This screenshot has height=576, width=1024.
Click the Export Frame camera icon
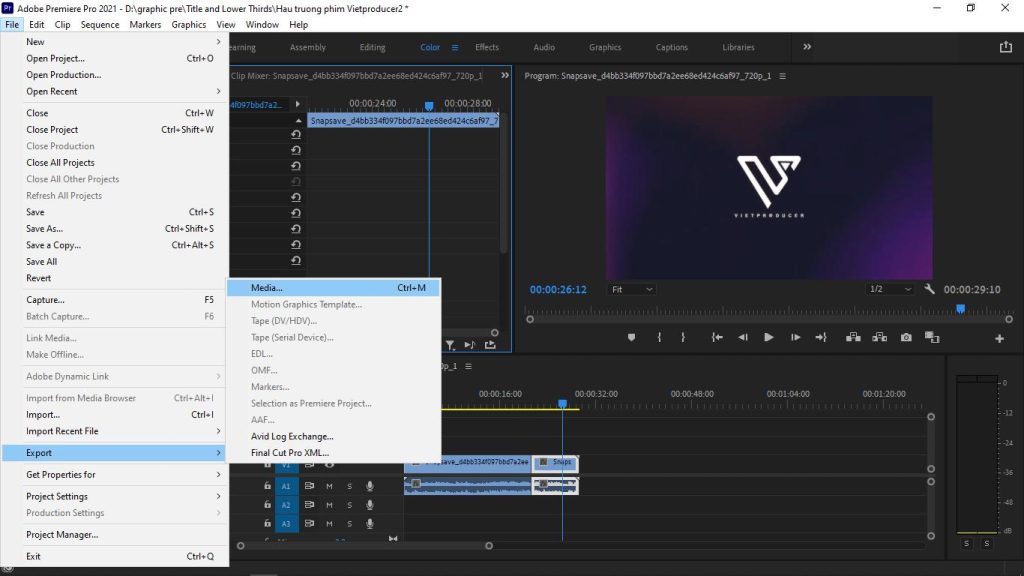pos(906,337)
